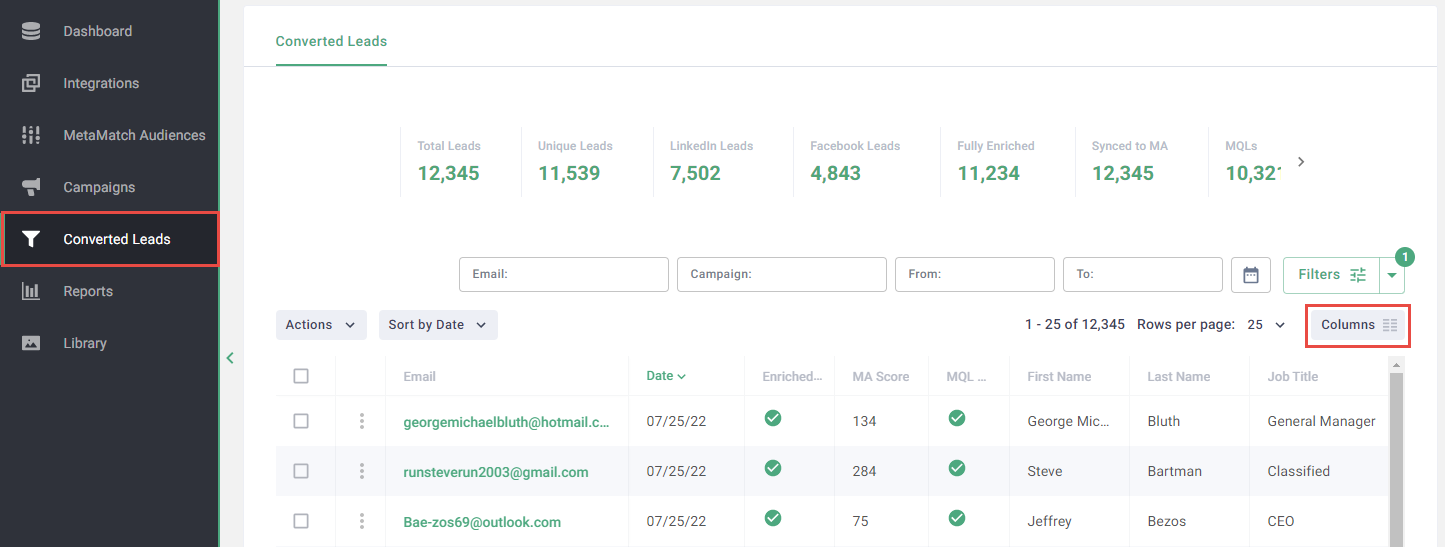This screenshot has height=547, width=1445.
Task: Click the Reports bar chart icon
Action: (x=31, y=291)
